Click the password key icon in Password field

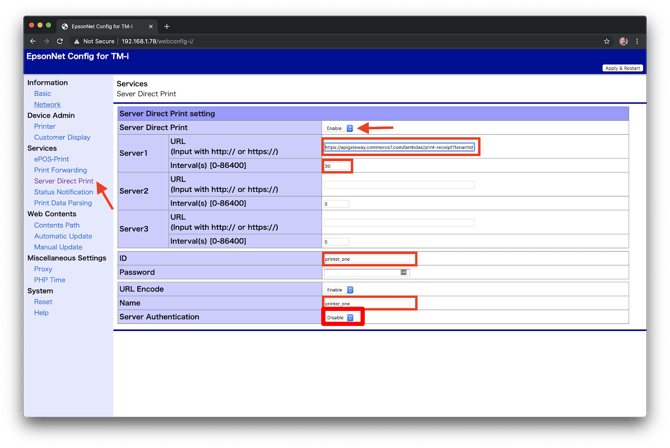click(404, 272)
